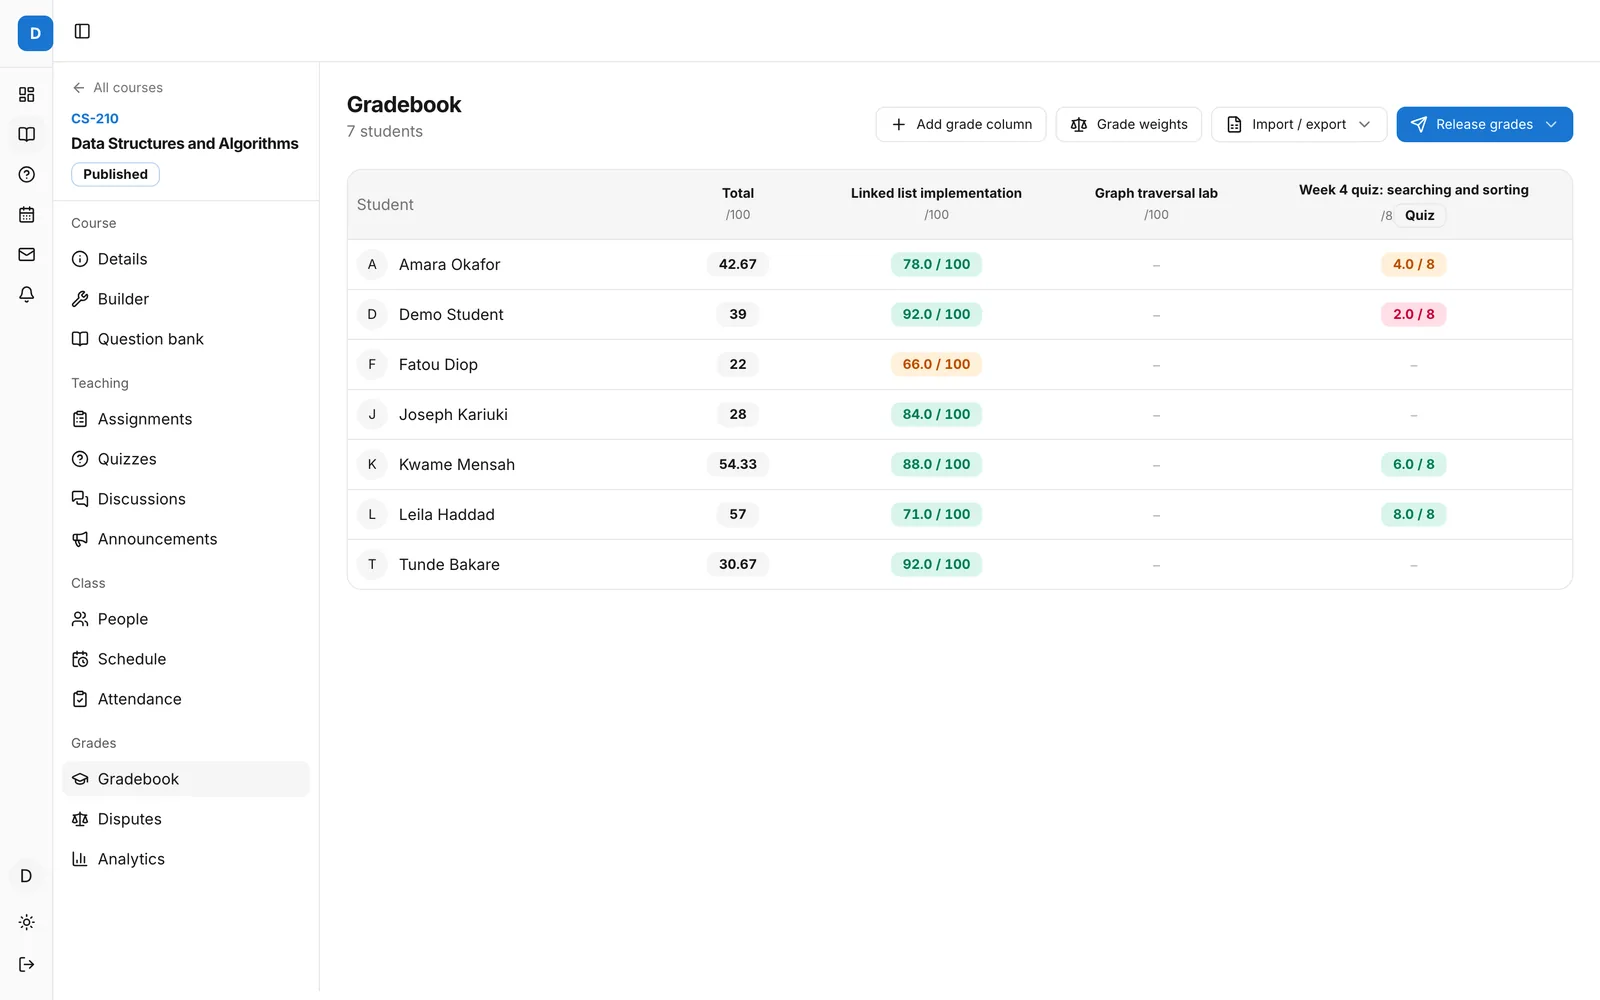Go back to All courses
Viewport: 1600px width, 1000px height.
[117, 88]
